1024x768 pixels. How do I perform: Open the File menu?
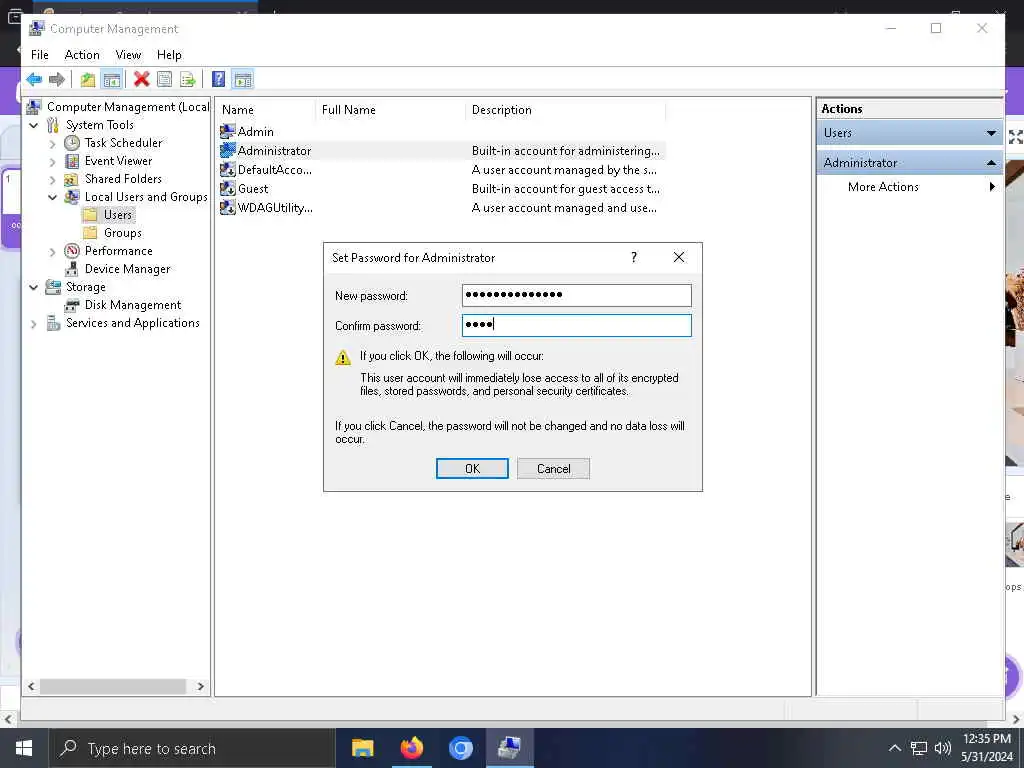[x=39, y=55]
